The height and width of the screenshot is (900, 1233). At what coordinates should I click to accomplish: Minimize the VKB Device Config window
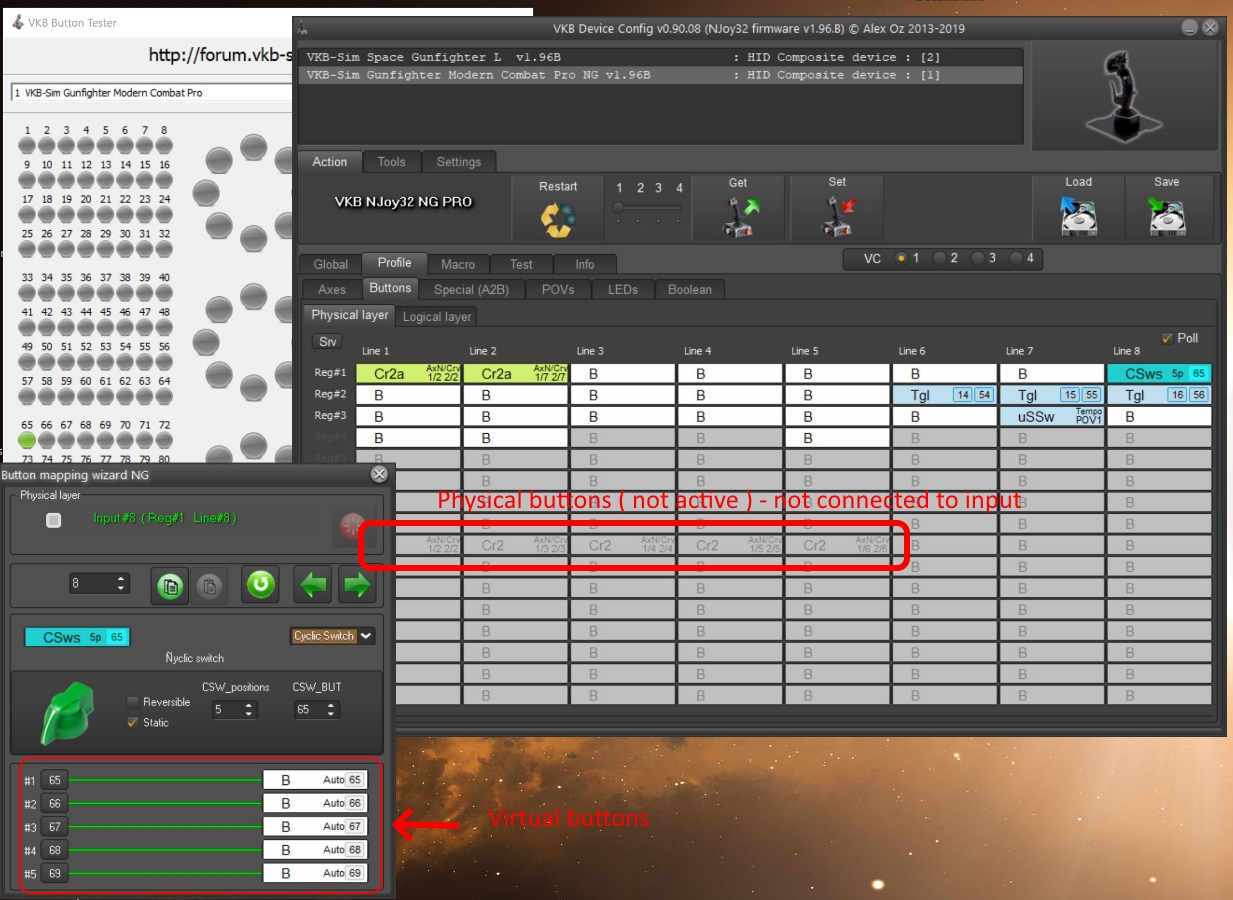pos(1188,28)
